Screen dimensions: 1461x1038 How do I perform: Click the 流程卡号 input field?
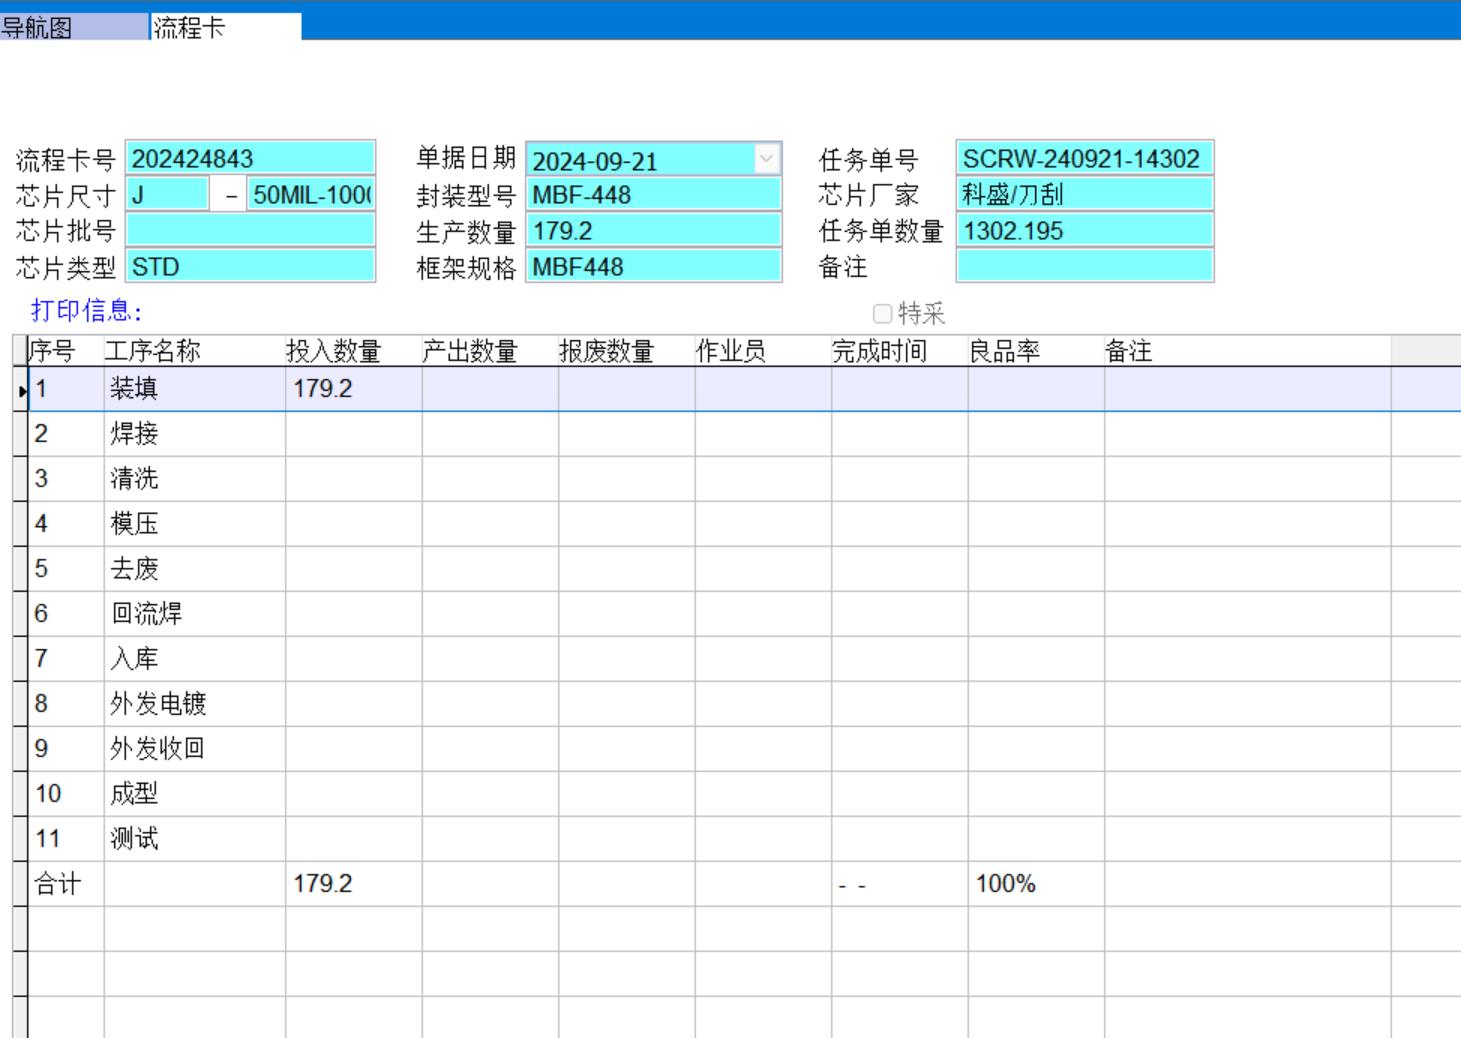point(250,159)
